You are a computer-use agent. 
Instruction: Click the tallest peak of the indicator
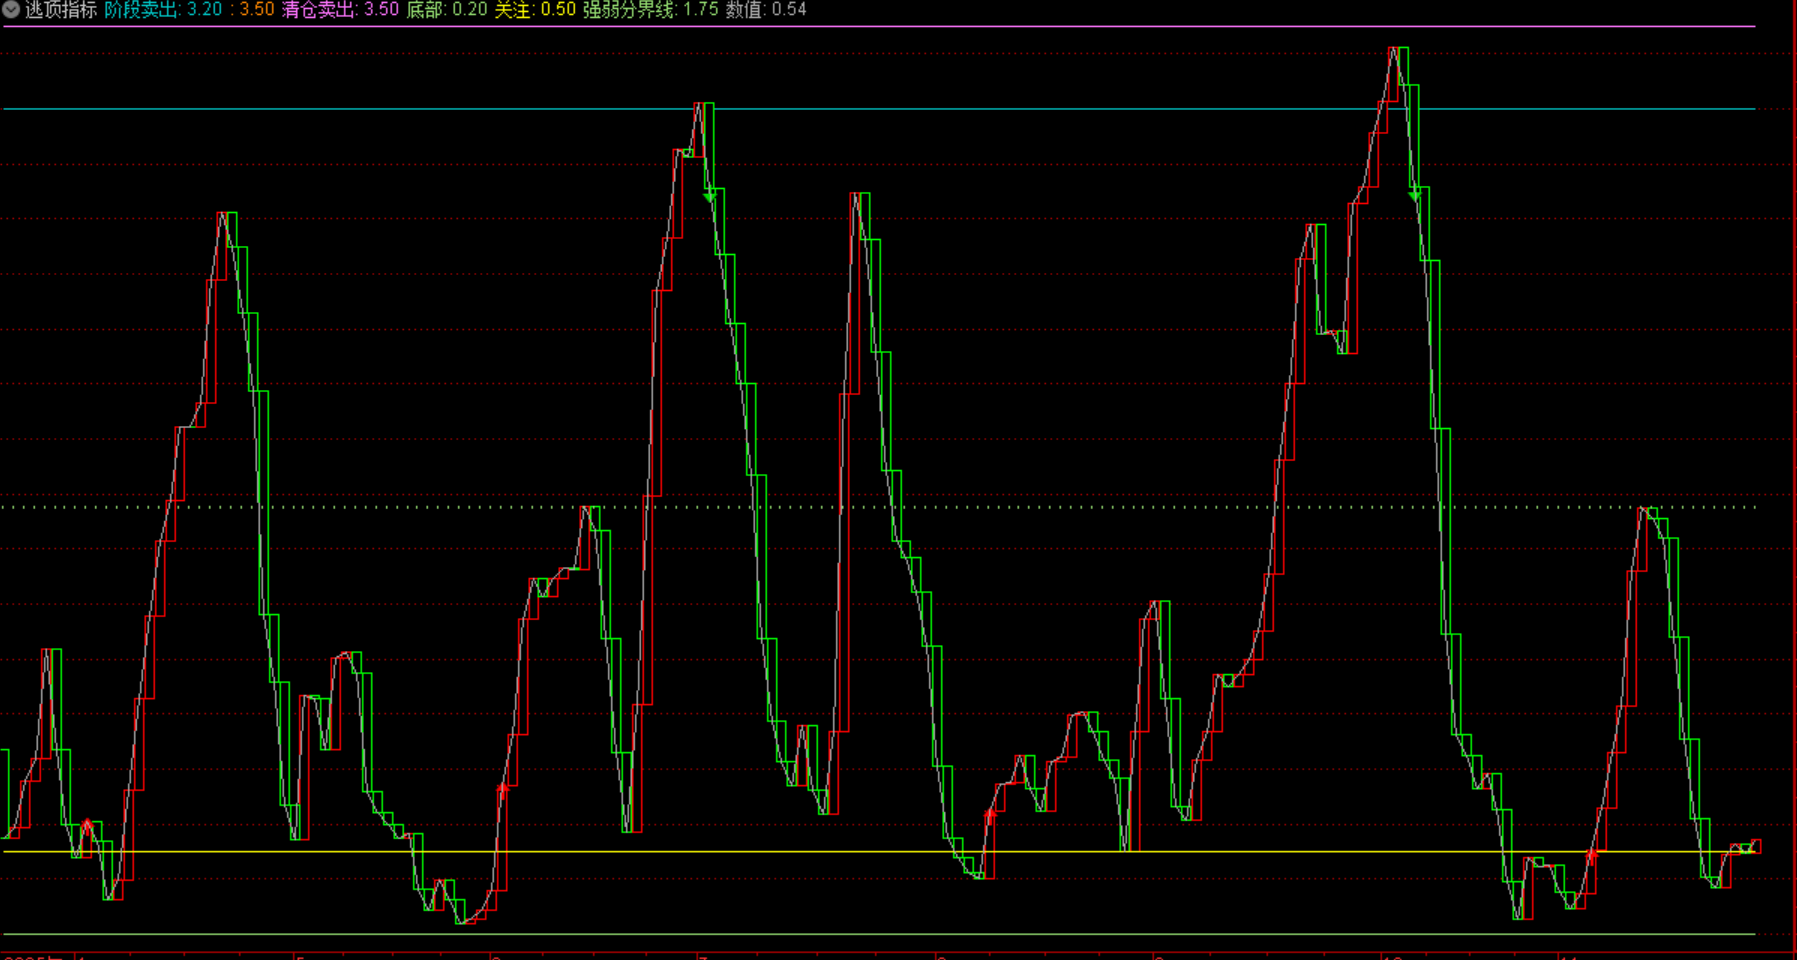point(1398,50)
